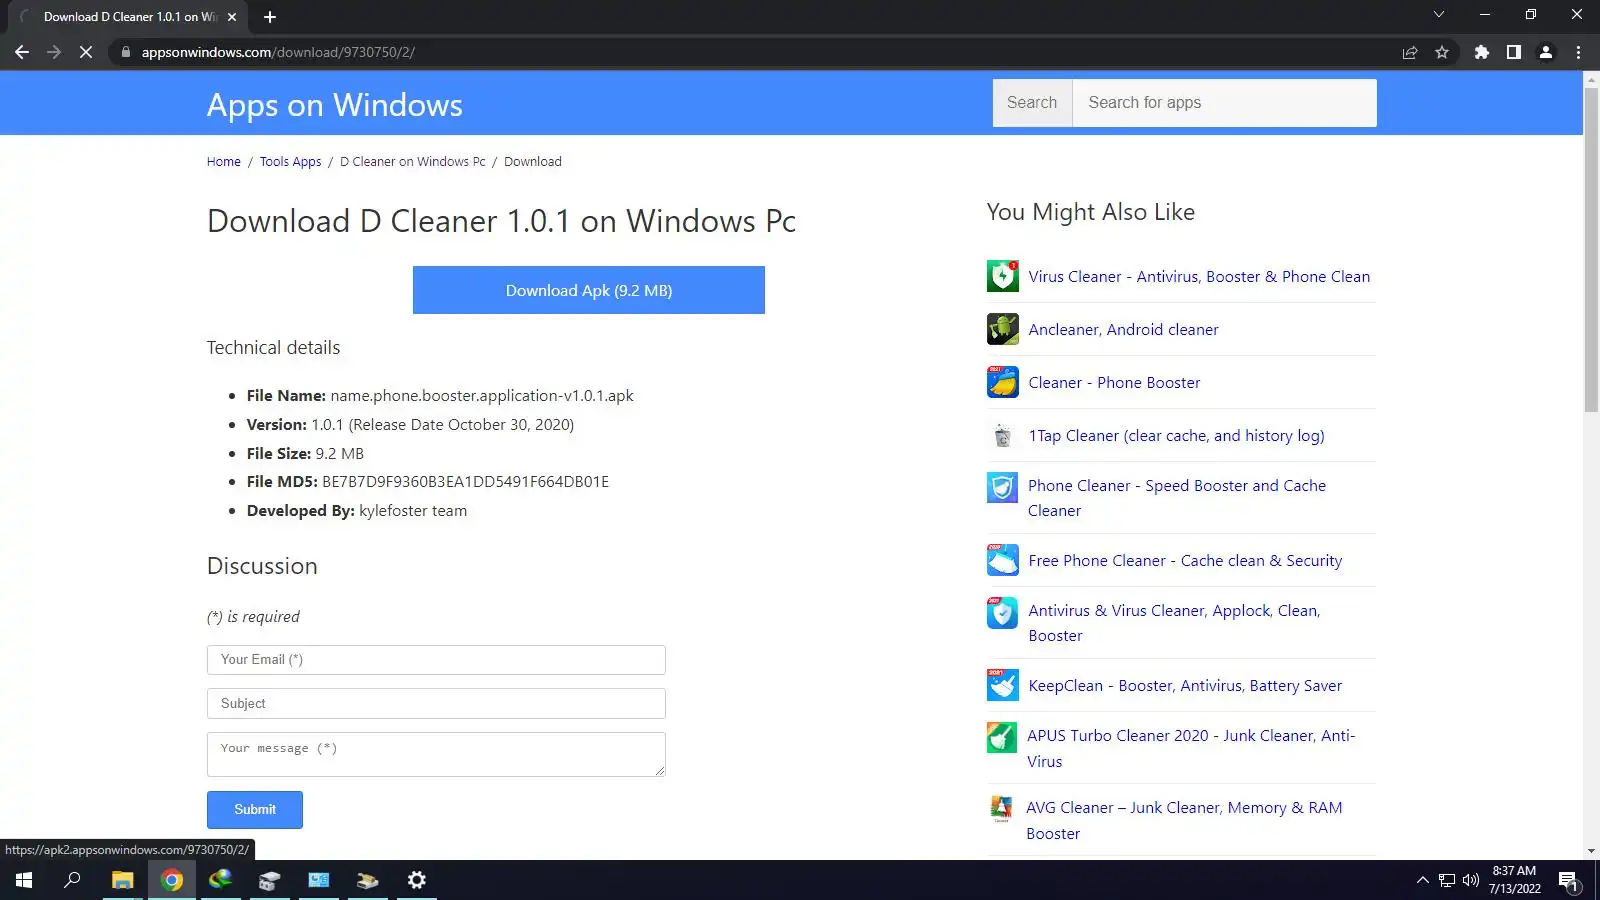Click the Antivirus & Virus Cleaner icon
Screen dimensions: 1600x900
(1002, 613)
